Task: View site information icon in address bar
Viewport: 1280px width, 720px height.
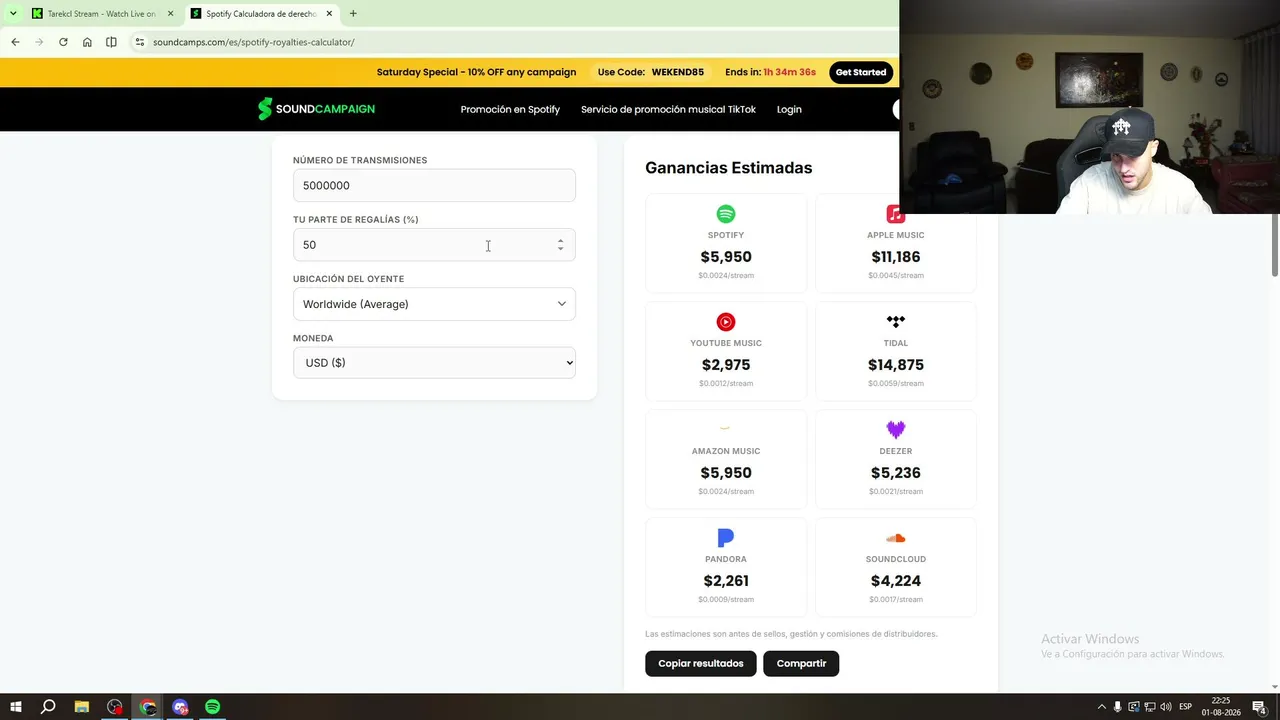Action: coord(140,42)
